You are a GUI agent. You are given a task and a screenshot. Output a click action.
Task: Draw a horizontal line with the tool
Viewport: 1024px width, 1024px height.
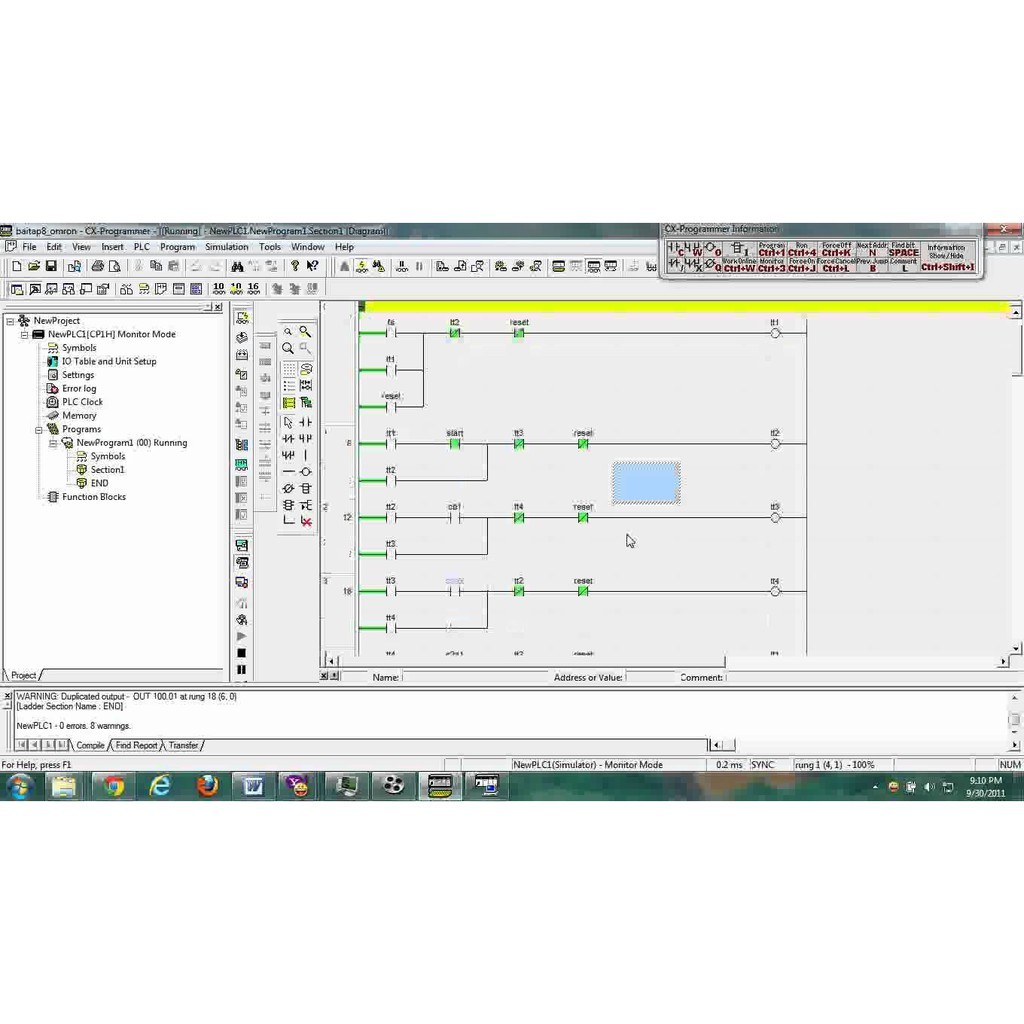[288, 472]
